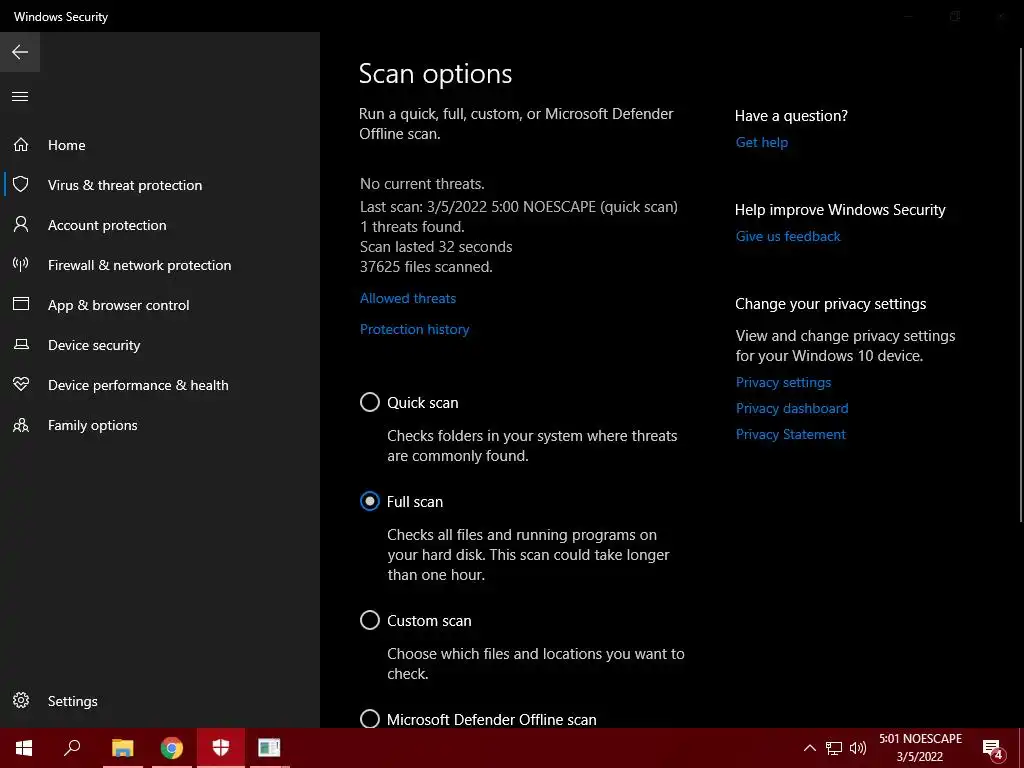Screen dimensions: 1024x768
Task: Click the Firewall & network protection antenna icon
Action: point(21,264)
